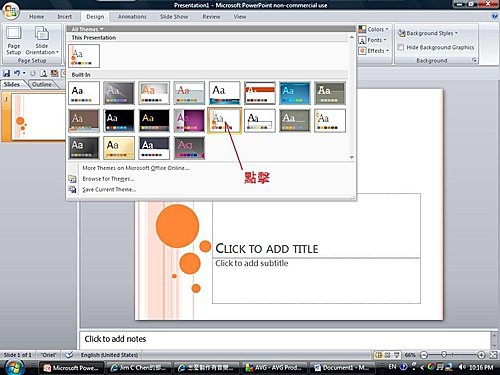Open the theme Fonts dropdown
500x375 pixels.
click(x=372, y=40)
